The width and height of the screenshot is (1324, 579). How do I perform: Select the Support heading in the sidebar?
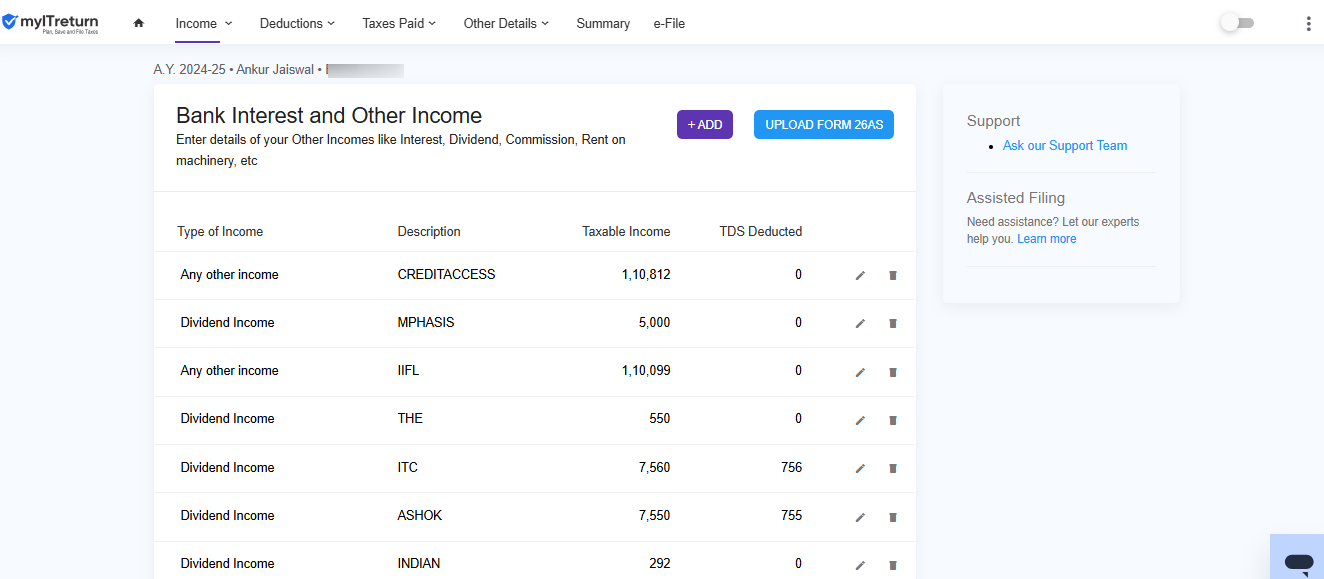[x=994, y=121]
